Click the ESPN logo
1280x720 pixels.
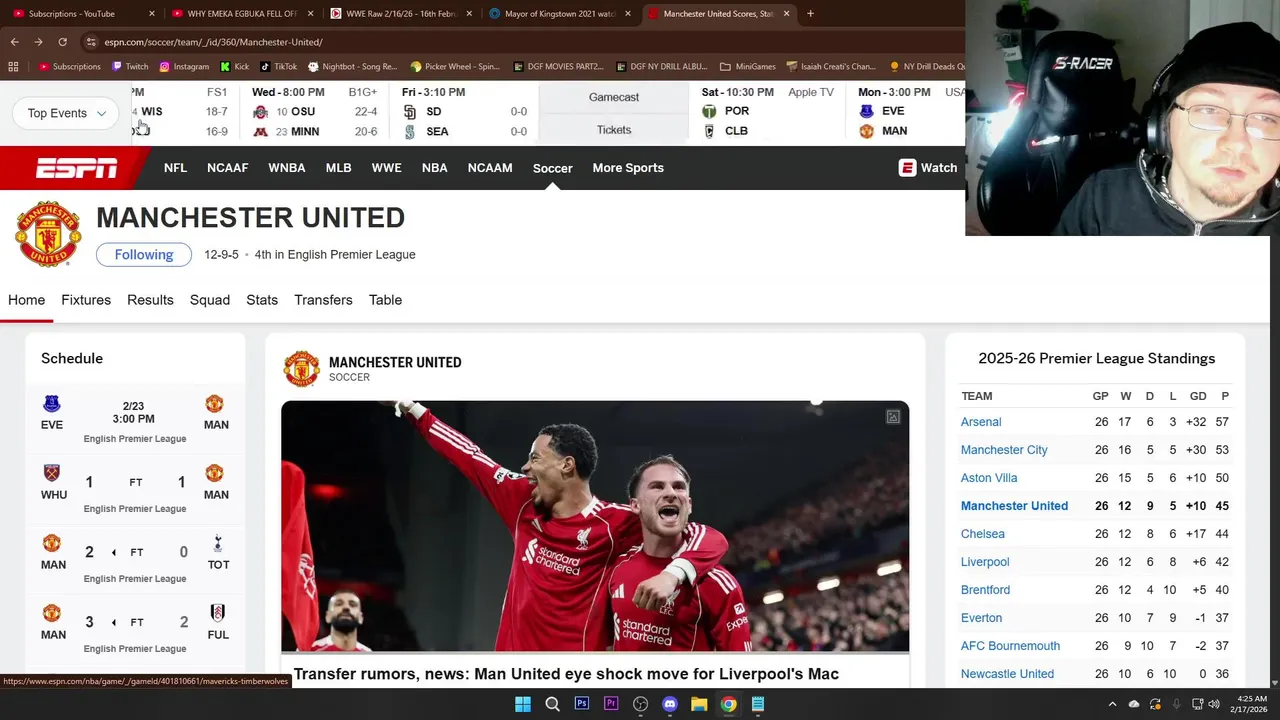[77, 168]
